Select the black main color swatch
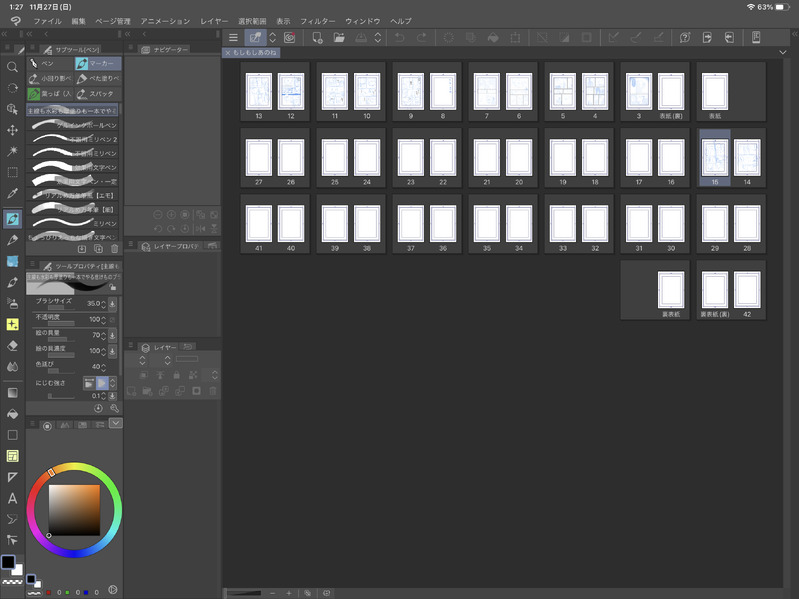Screen dimensions: 799x599 click(8, 562)
